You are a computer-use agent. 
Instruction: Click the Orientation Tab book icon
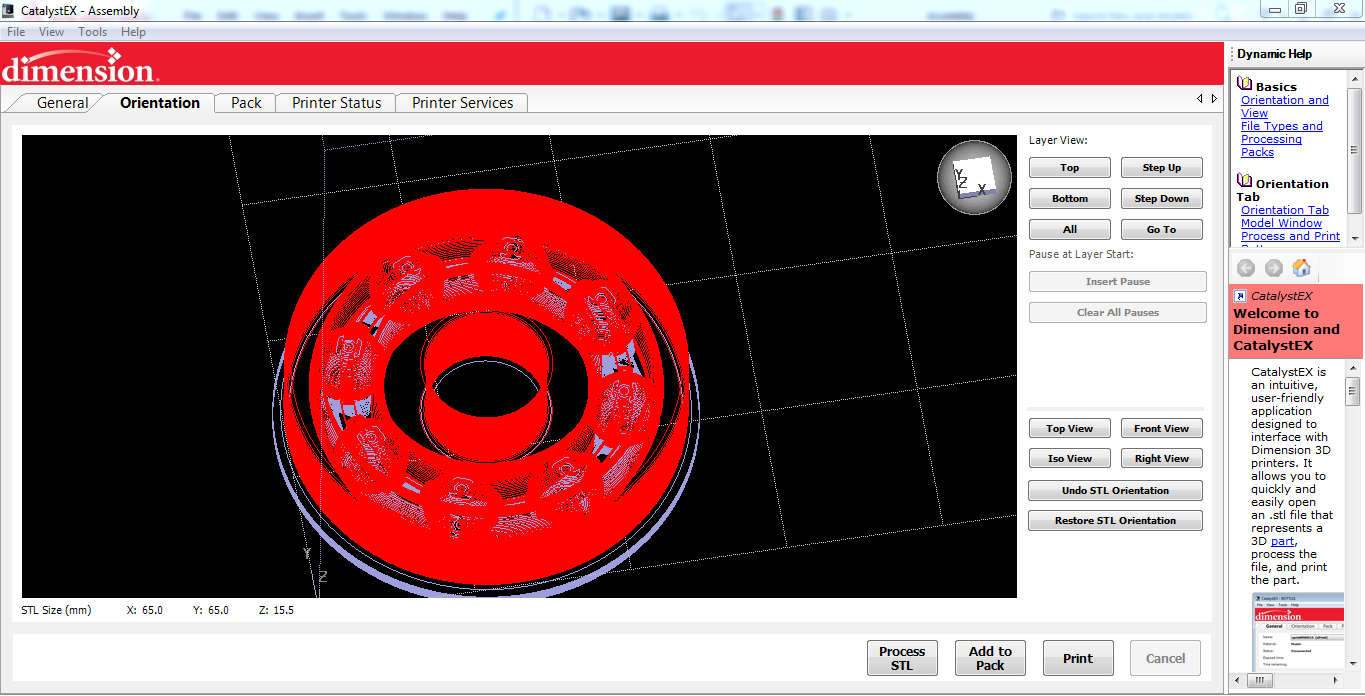pyautogui.click(x=1245, y=181)
